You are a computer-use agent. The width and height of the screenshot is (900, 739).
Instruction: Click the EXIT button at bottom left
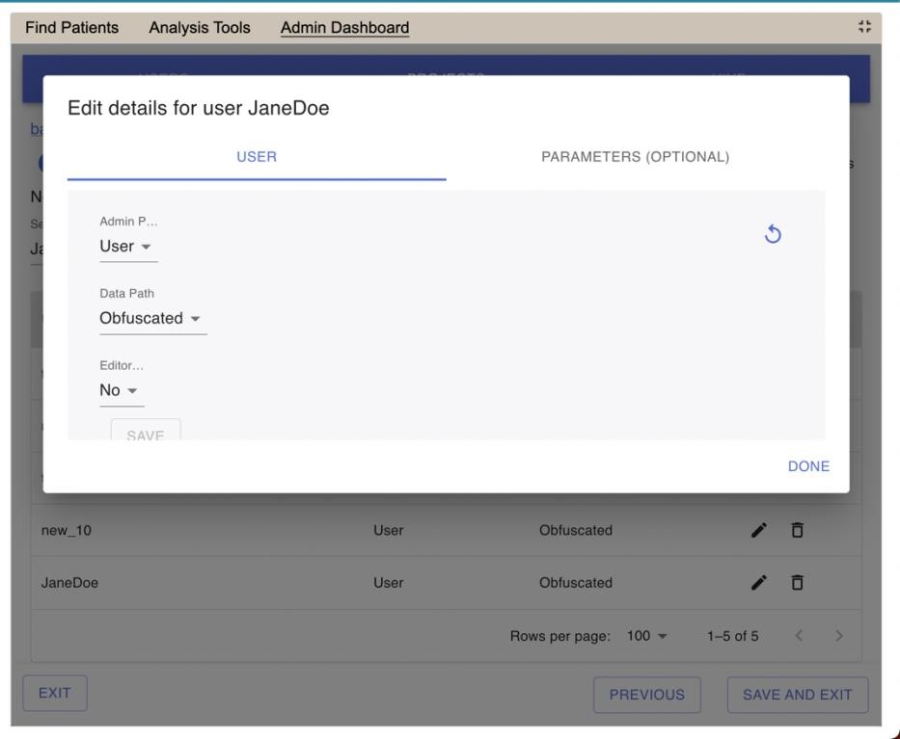55,694
